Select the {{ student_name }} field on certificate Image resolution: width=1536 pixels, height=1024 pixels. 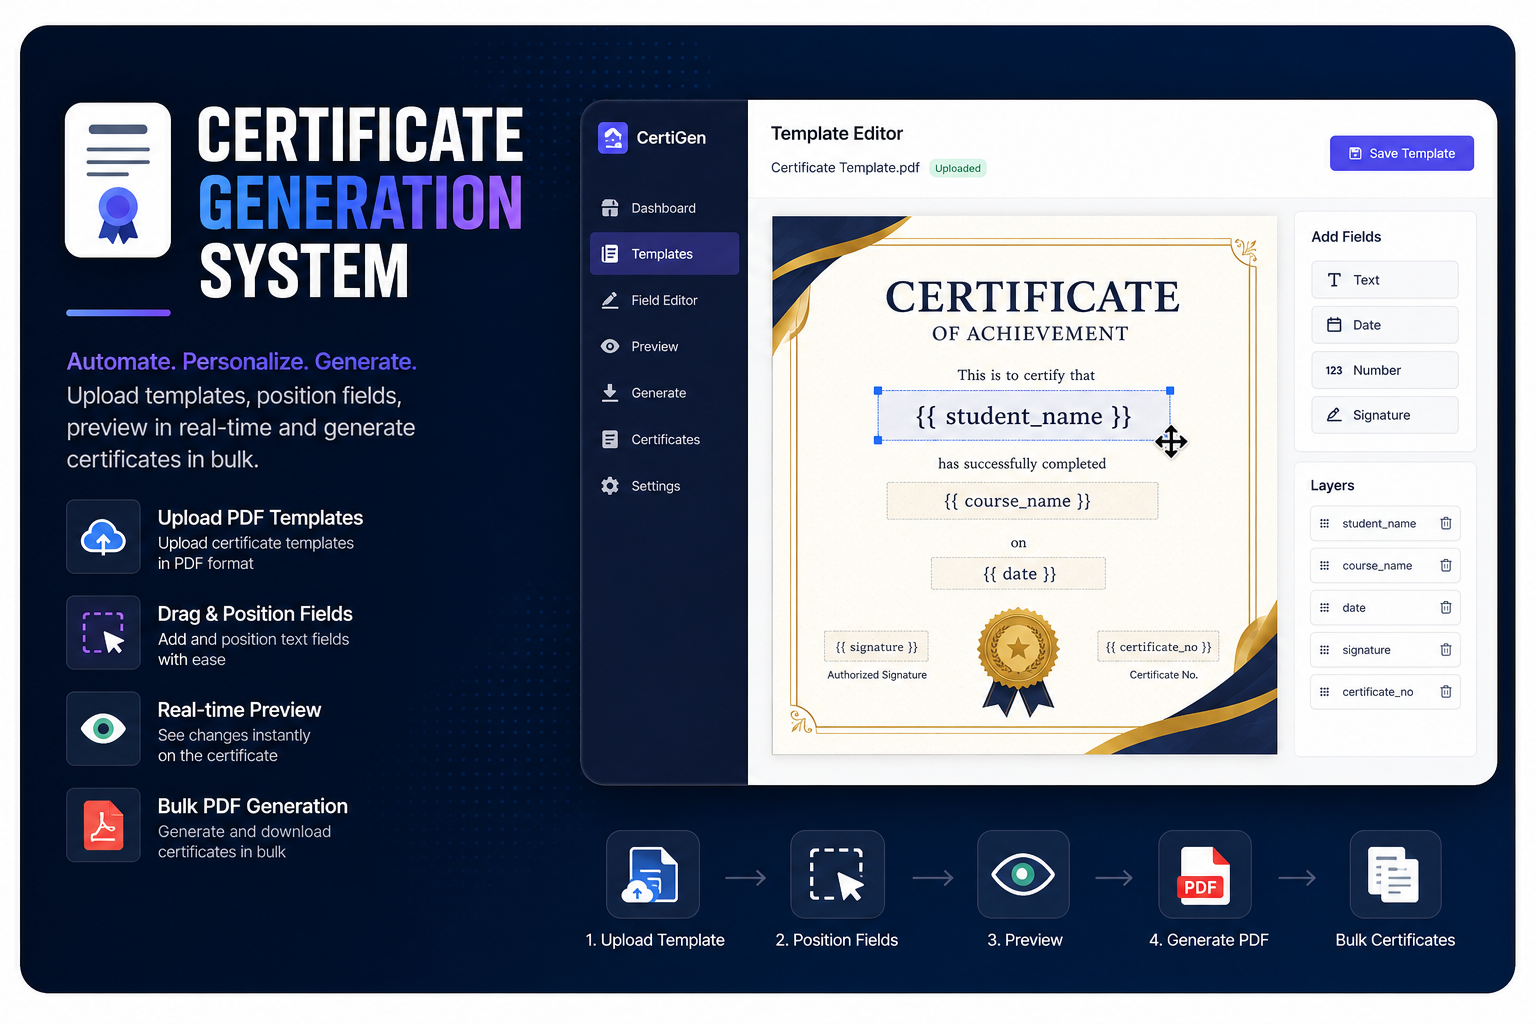(1024, 415)
